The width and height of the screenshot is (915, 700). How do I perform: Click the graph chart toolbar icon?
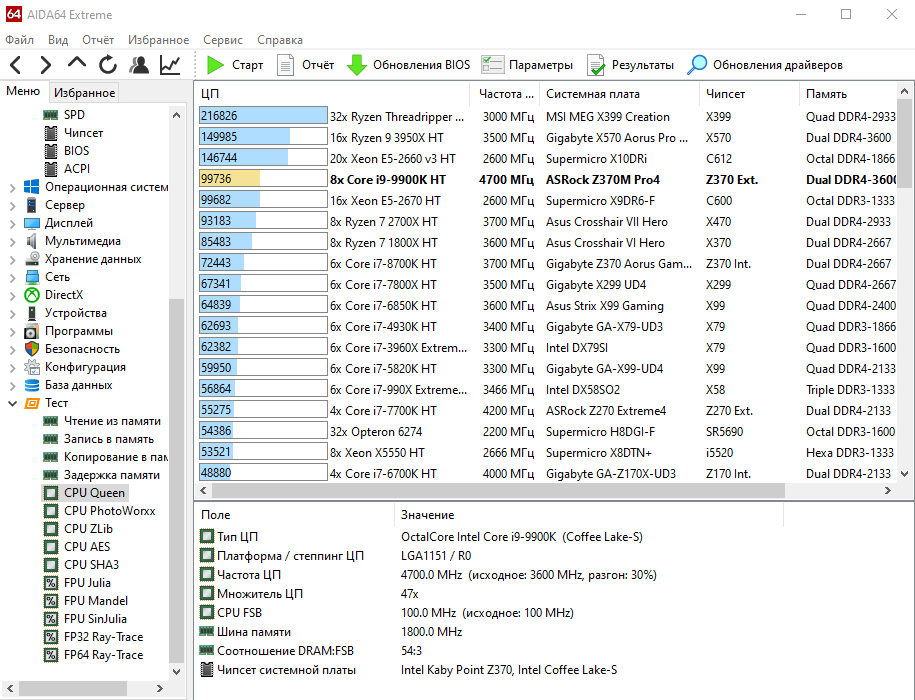pyautogui.click(x=170, y=65)
